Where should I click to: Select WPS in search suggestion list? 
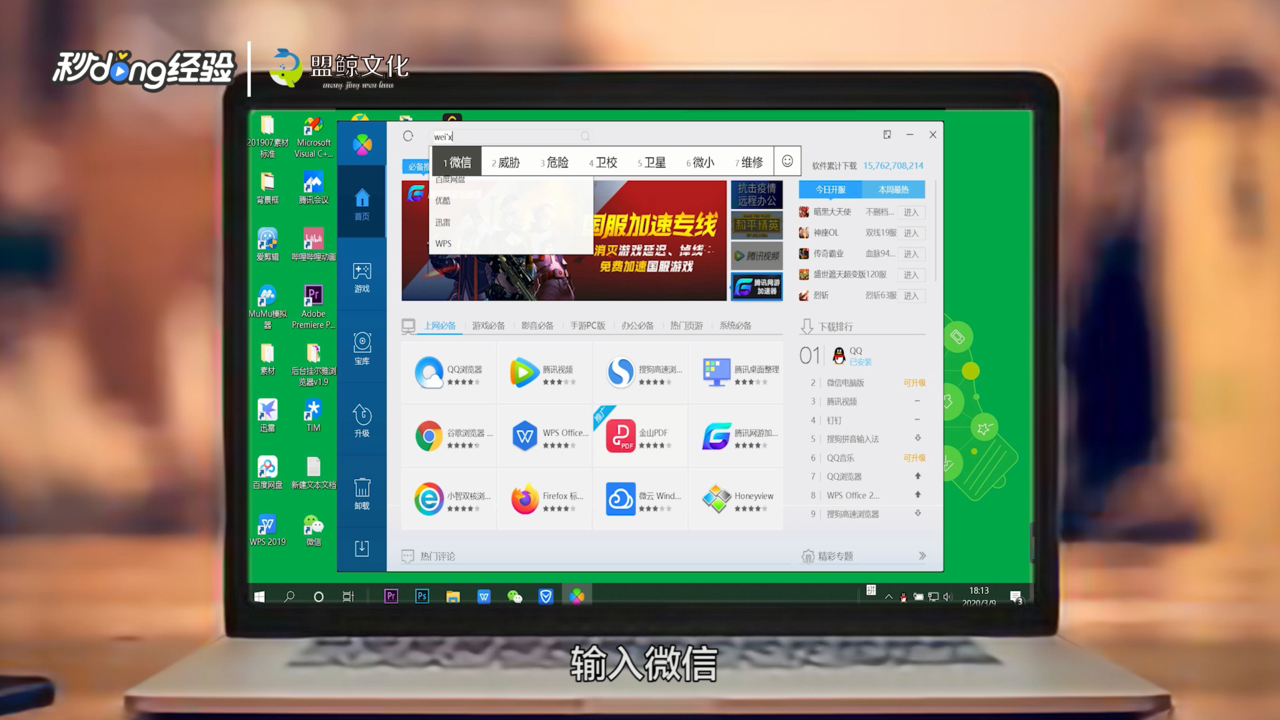pyautogui.click(x=443, y=244)
